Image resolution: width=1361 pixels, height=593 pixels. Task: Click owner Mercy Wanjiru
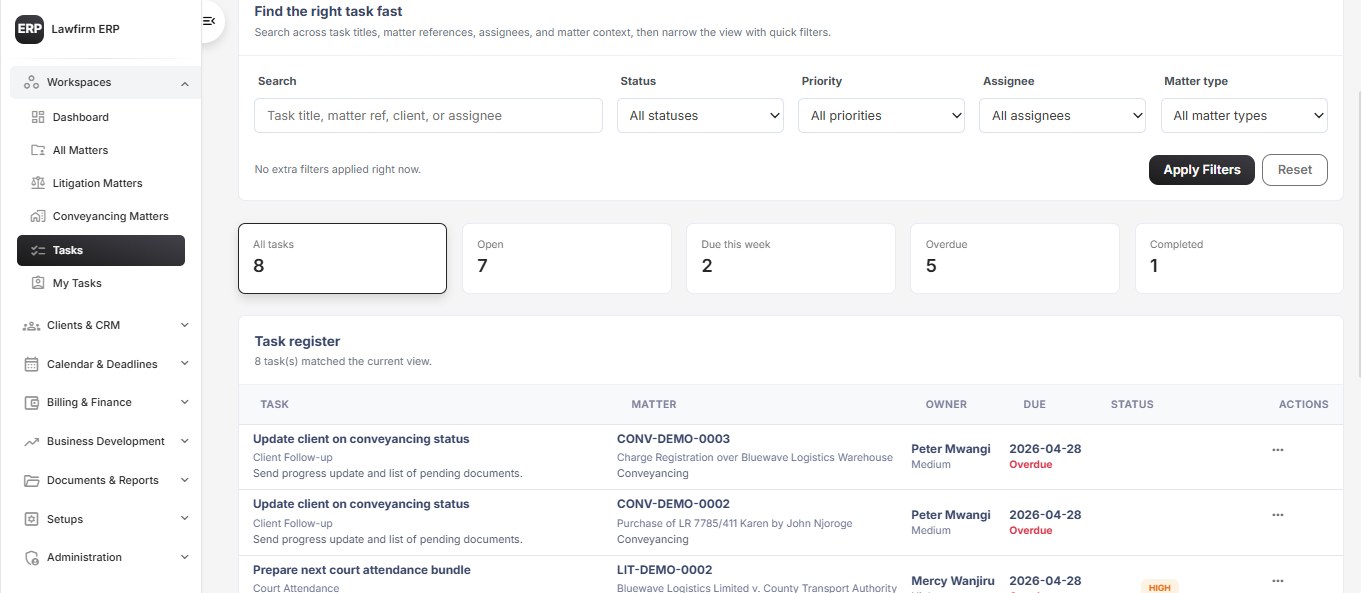951,581
